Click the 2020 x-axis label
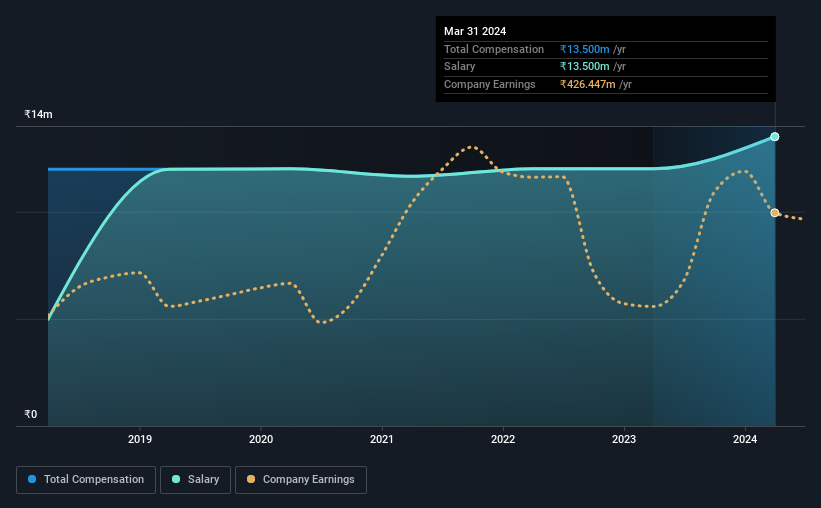 pyautogui.click(x=261, y=439)
